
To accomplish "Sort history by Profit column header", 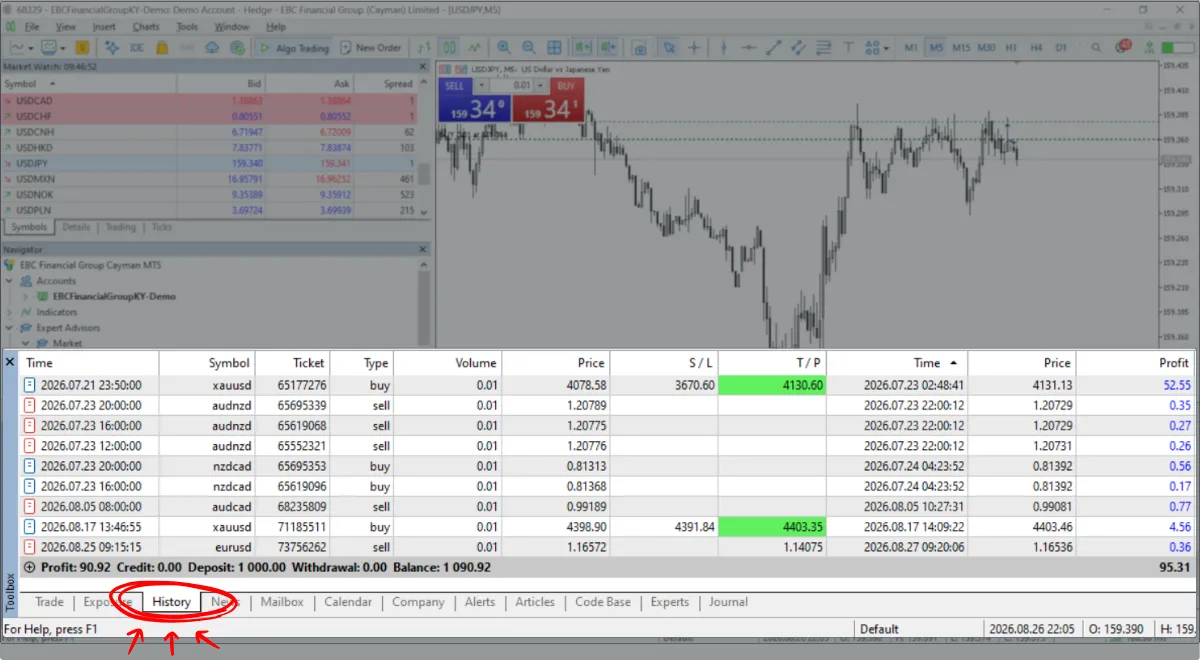I will 1136,363.
